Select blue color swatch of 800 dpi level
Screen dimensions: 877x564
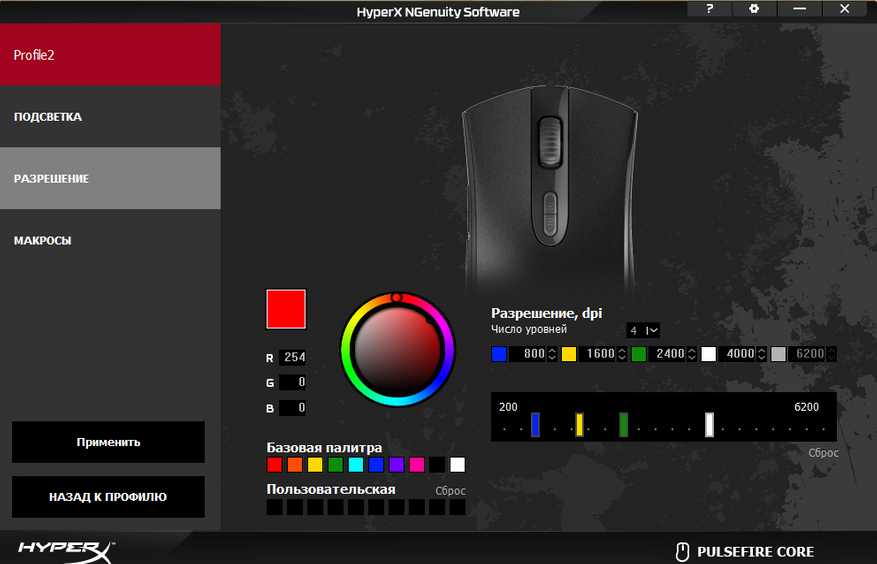pyautogui.click(x=499, y=354)
